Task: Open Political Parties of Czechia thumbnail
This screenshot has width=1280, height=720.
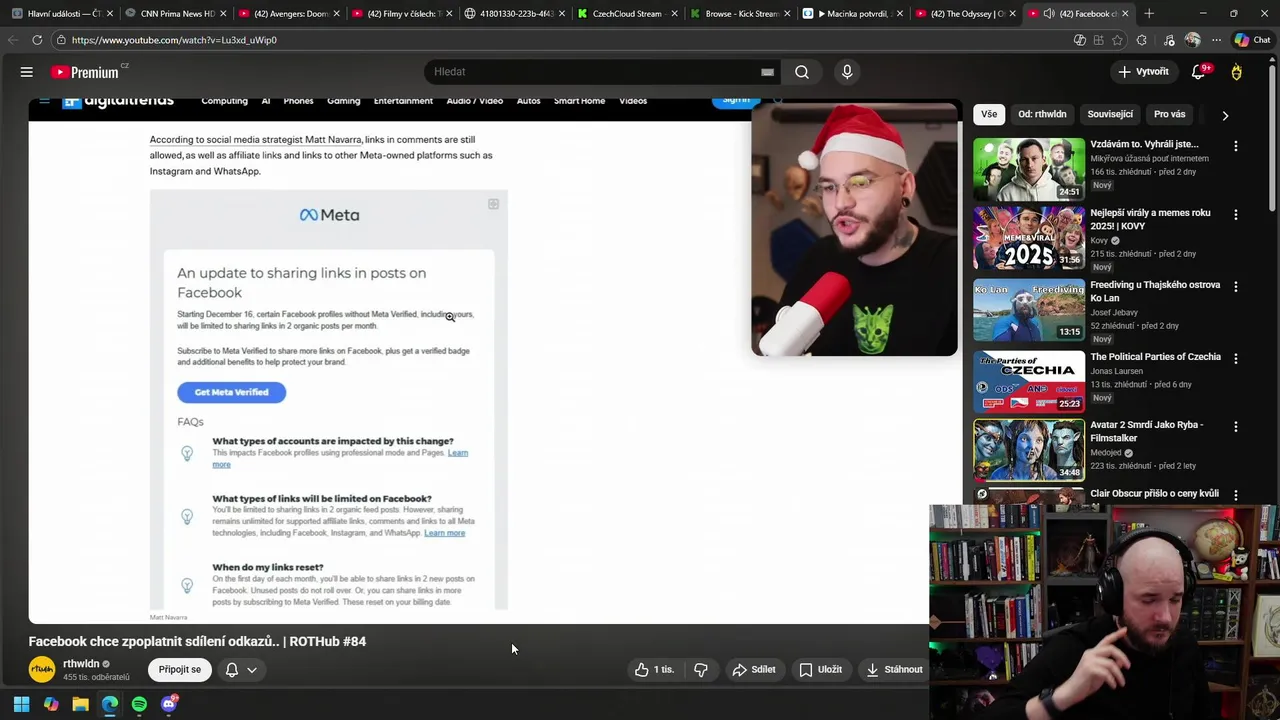Action: 1029,382
